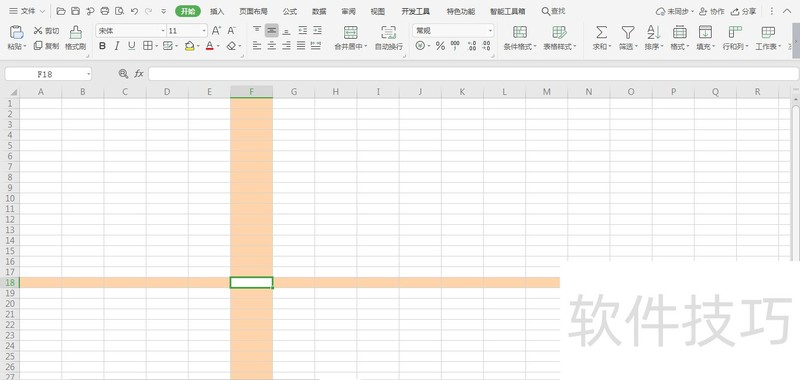Click the Increase Font Size icon
The image size is (800, 380).
(216, 31)
